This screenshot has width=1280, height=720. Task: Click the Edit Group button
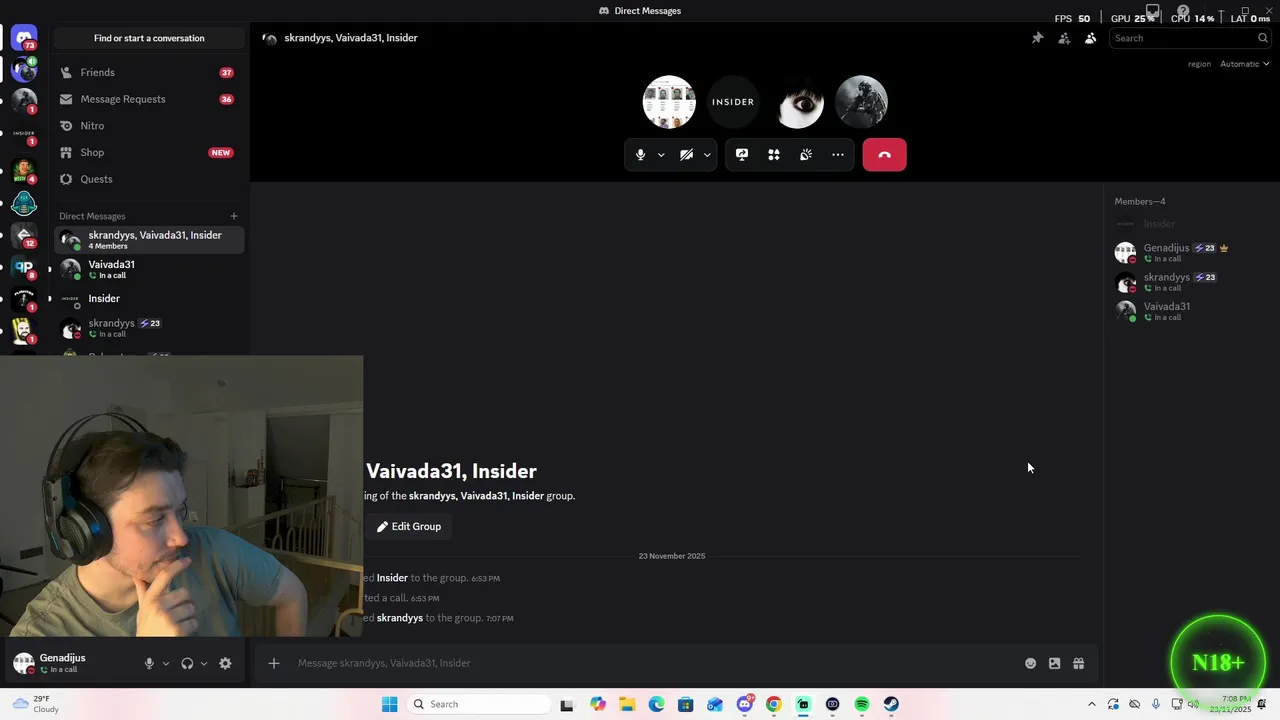(409, 527)
